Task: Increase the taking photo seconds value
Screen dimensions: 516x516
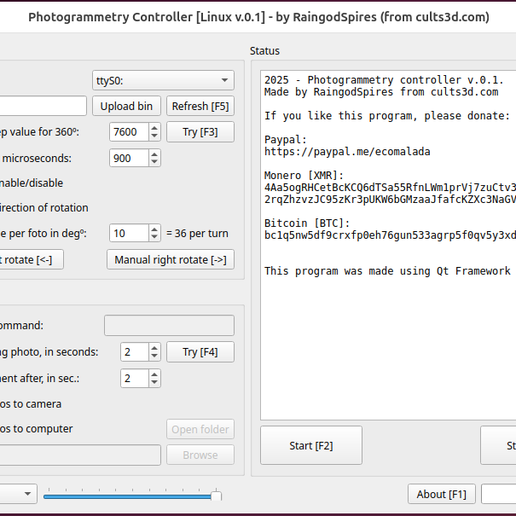Action: click(x=154, y=348)
